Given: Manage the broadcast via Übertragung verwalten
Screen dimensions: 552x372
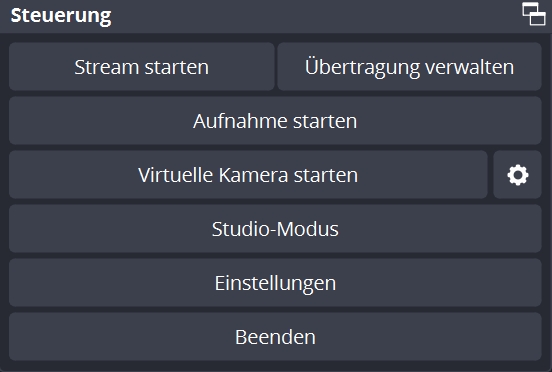Looking at the screenshot, I should (x=409, y=67).
